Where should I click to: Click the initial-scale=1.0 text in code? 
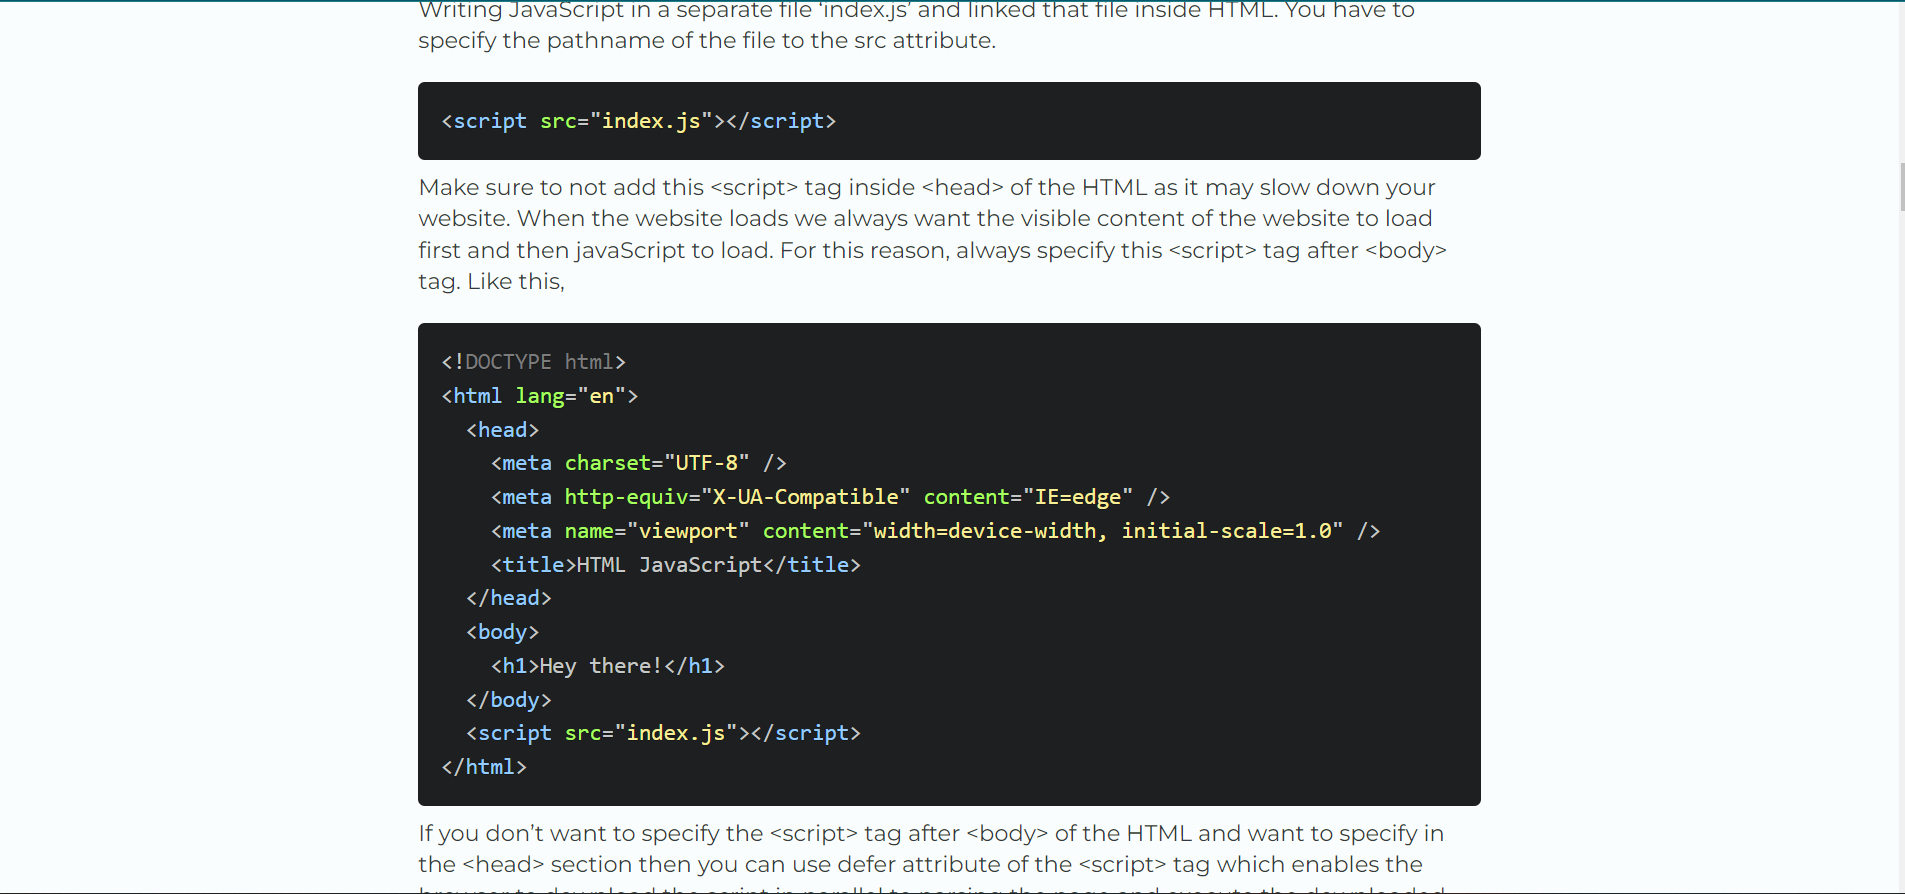point(1226,531)
